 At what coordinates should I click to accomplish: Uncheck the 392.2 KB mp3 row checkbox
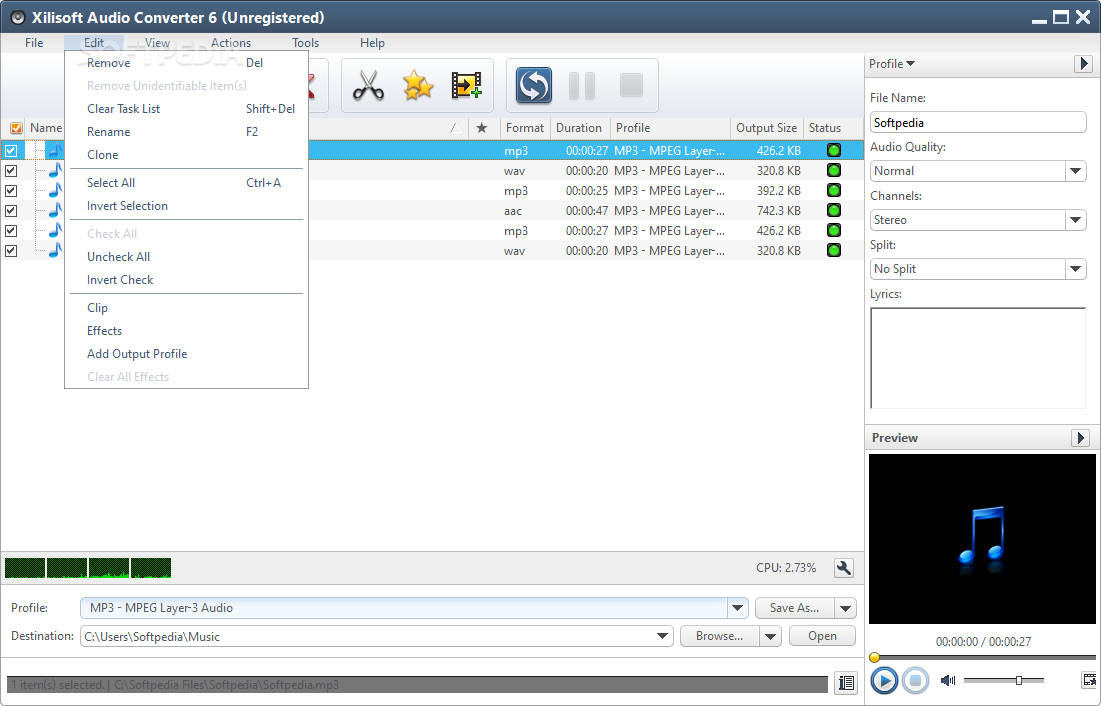click(11, 190)
